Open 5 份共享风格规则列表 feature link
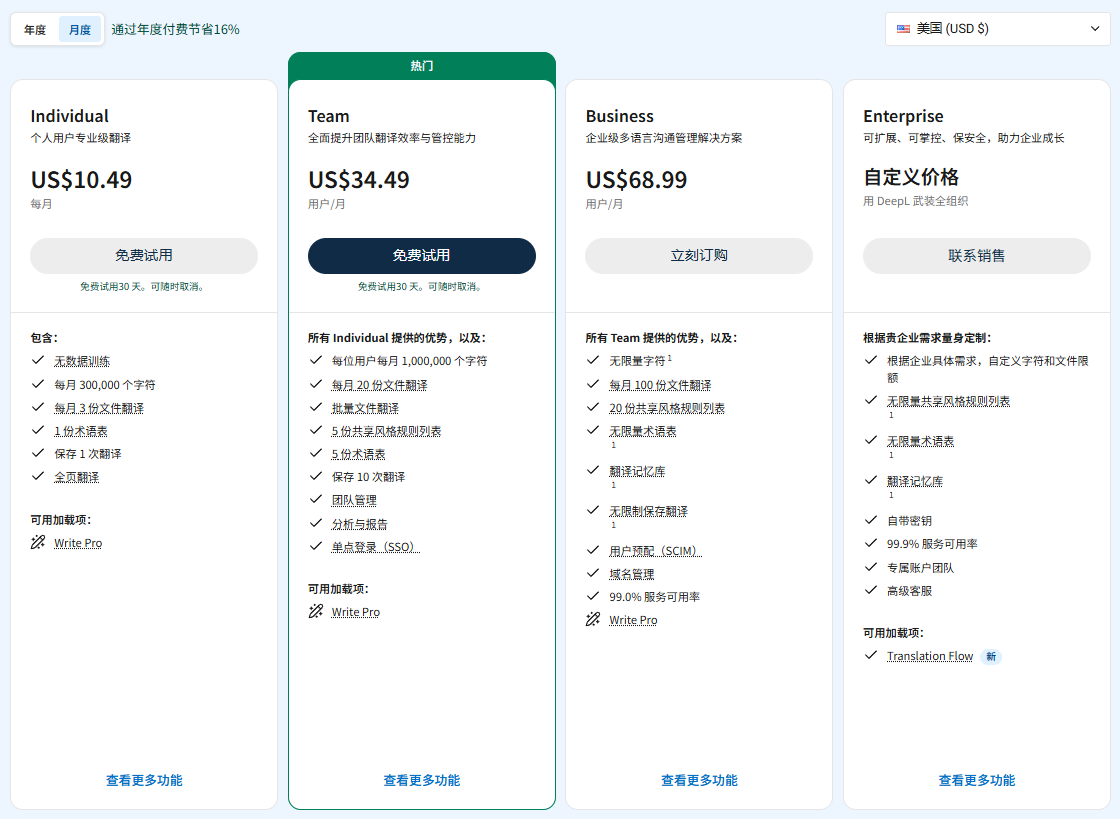The image size is (1120, 819). 386,431
